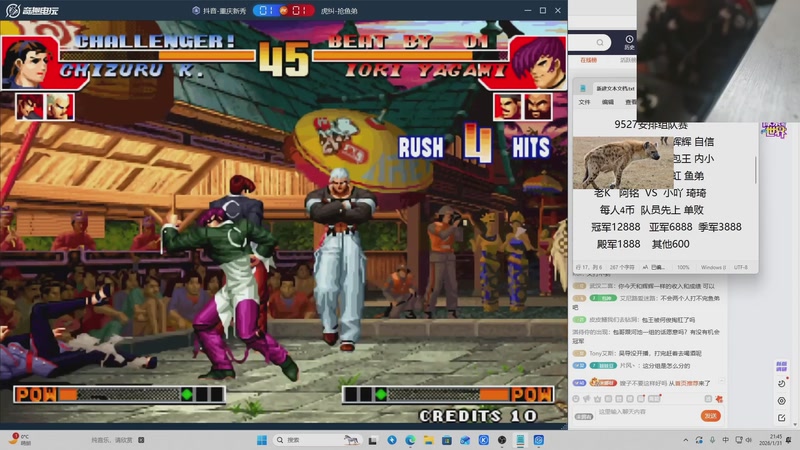Open File Explorer from the taskbar
The image size is (800, 450).
(429, 440)
